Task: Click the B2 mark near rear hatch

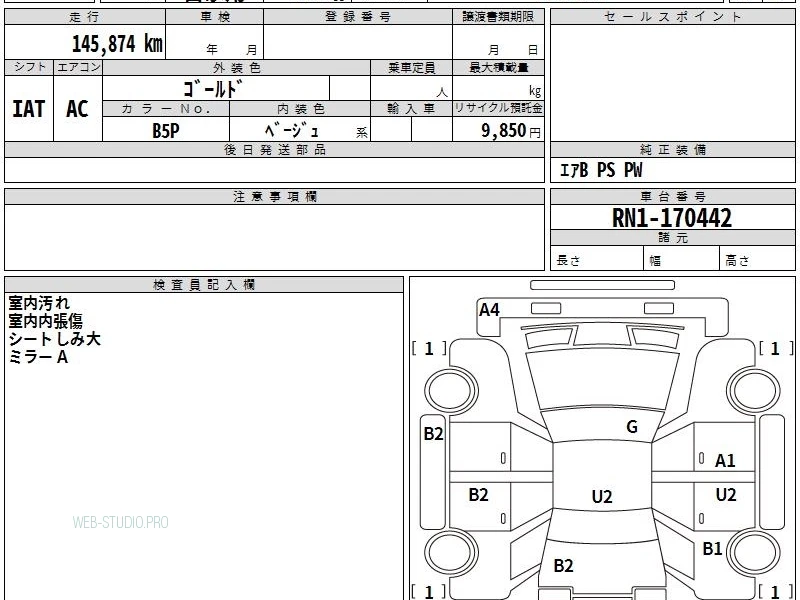Action: pyautogui.click(x=563, y=565)
